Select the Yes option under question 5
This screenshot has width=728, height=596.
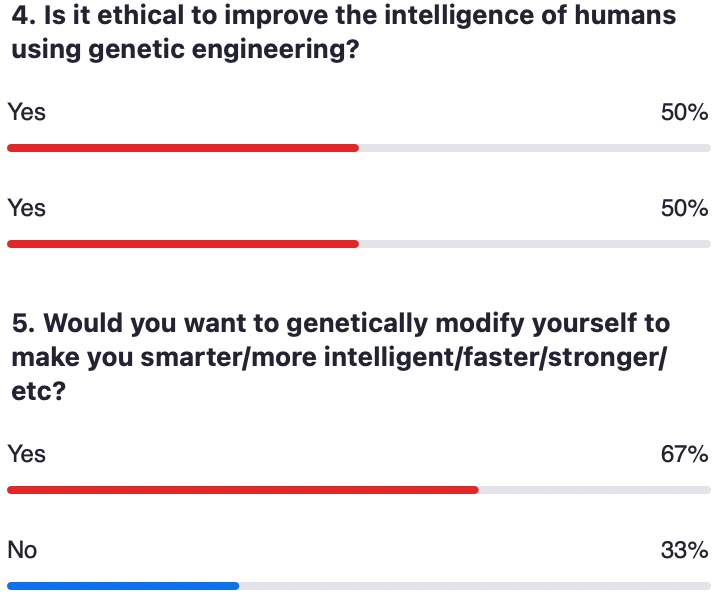[x=27, y=454]
